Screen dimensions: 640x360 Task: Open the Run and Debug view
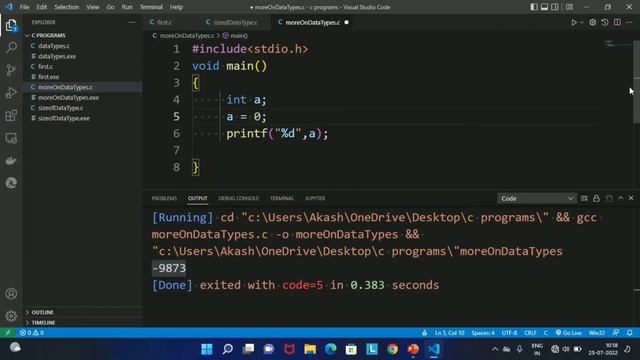11,93
